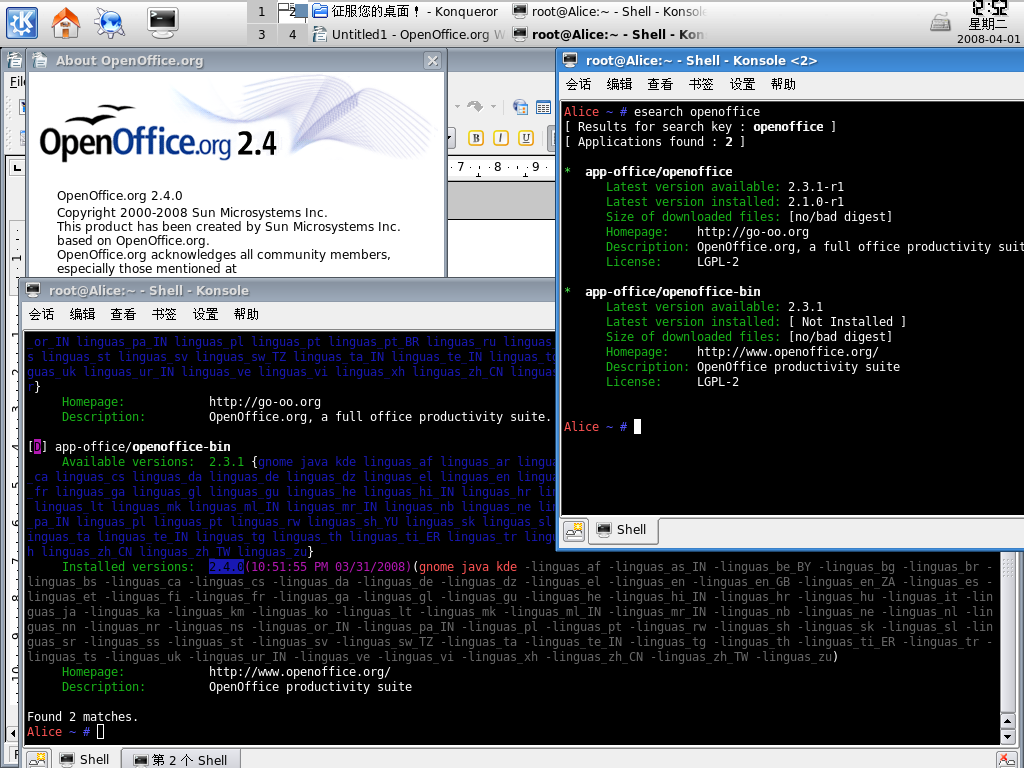This screenshot has width=1024, height=768.
Task: Select the 第 2 个 Shell tab
Action: pyautogui.click(x=181, y=760)
